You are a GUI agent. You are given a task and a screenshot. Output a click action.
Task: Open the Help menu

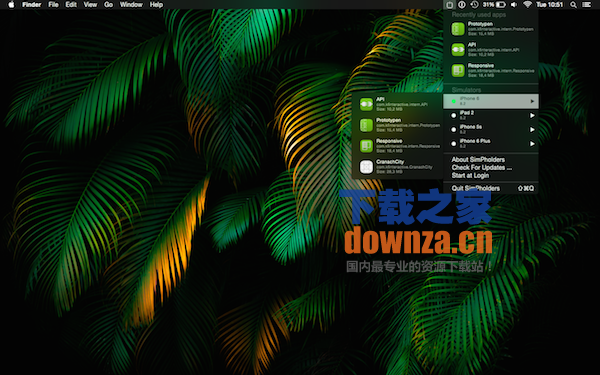pyautogui.click(x=156, y=5)
